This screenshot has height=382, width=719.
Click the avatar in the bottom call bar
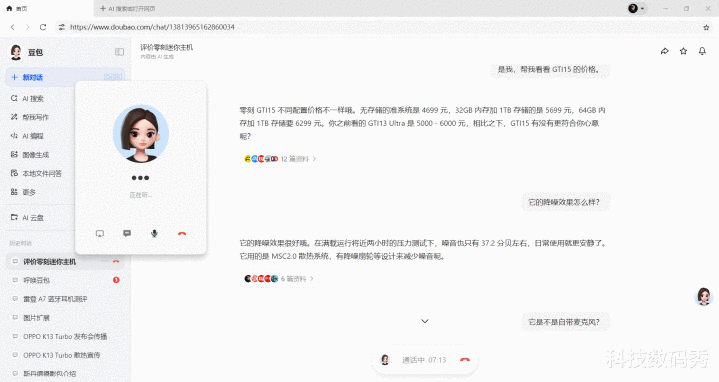(385, 360)
